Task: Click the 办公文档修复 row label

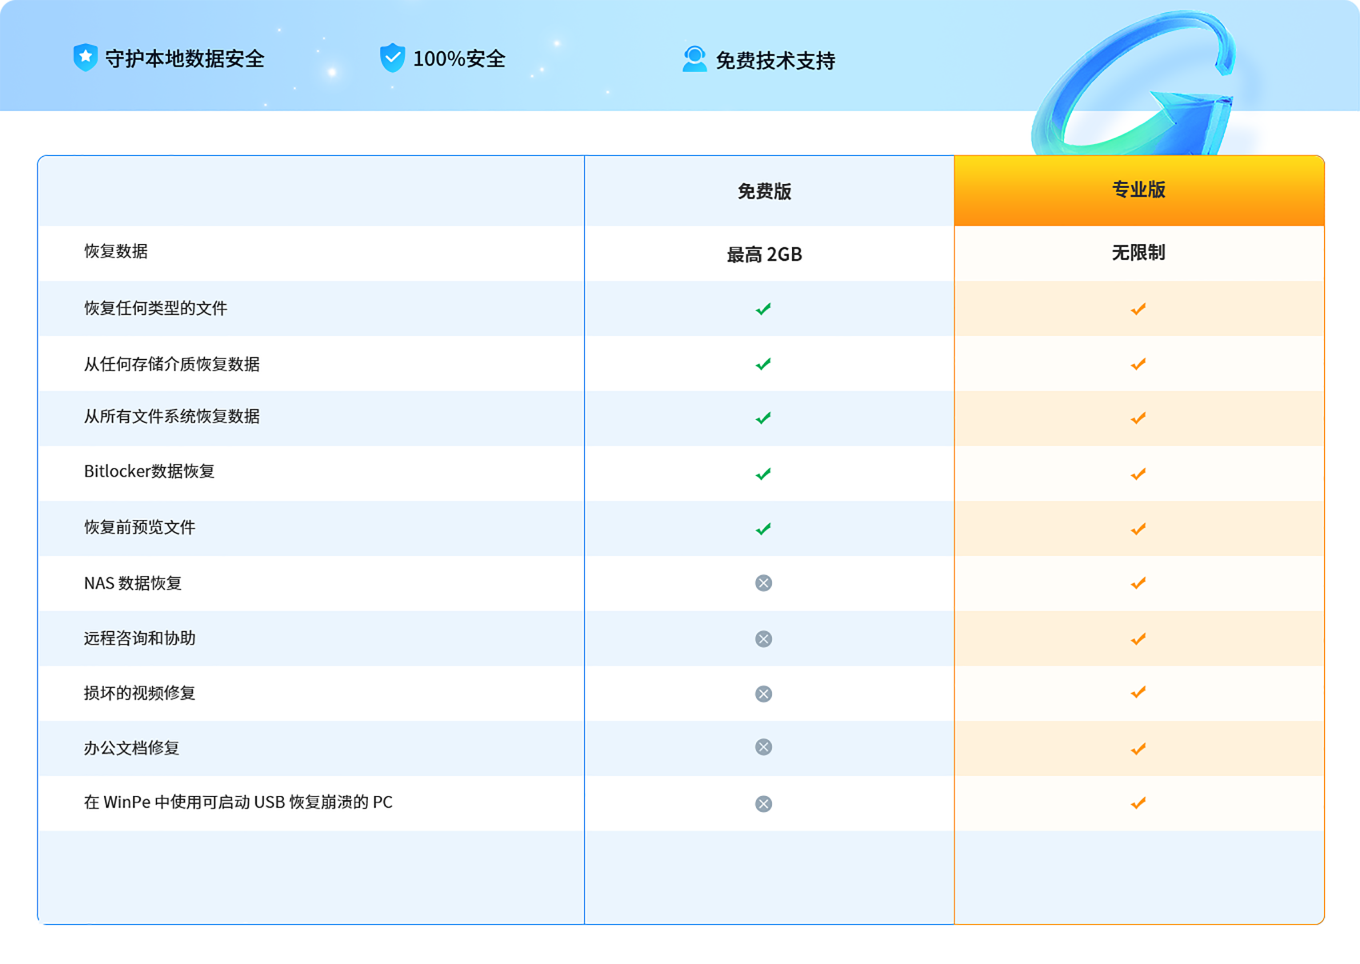Action: [x=132, y=748]
